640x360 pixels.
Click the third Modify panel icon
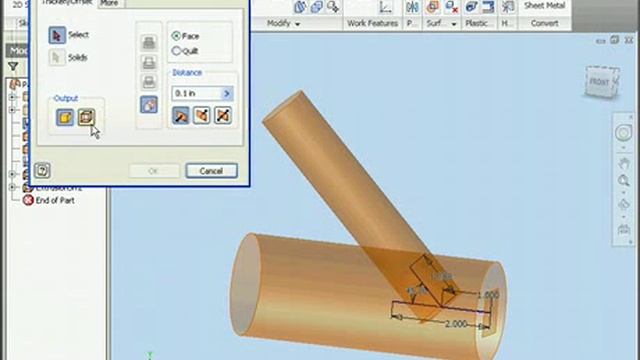click(333, 7)
